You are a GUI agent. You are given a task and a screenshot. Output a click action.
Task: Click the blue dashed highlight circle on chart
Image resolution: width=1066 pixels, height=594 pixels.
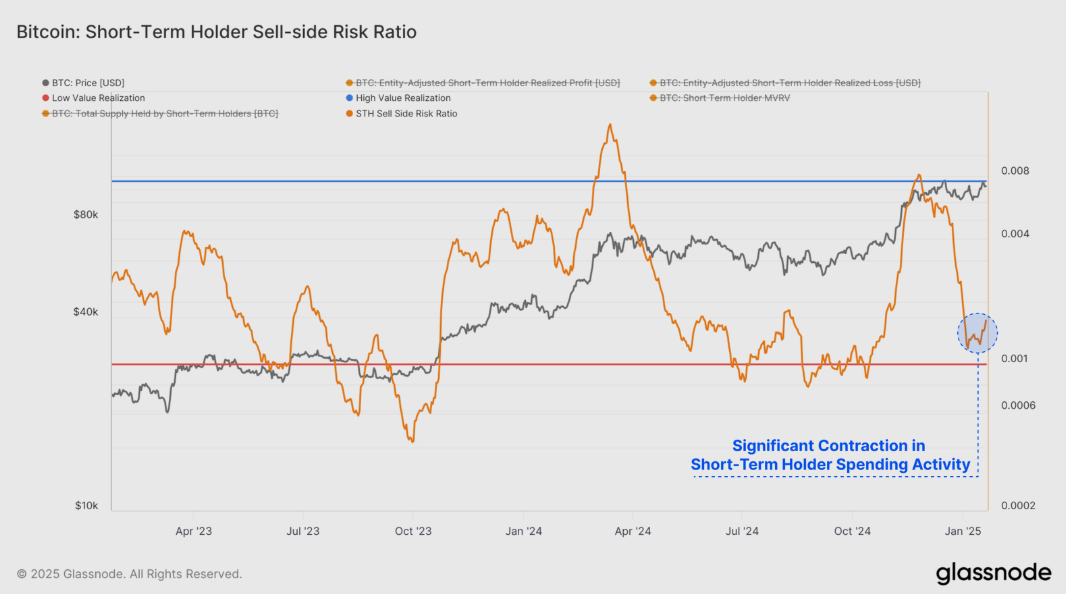pos(977,331)
